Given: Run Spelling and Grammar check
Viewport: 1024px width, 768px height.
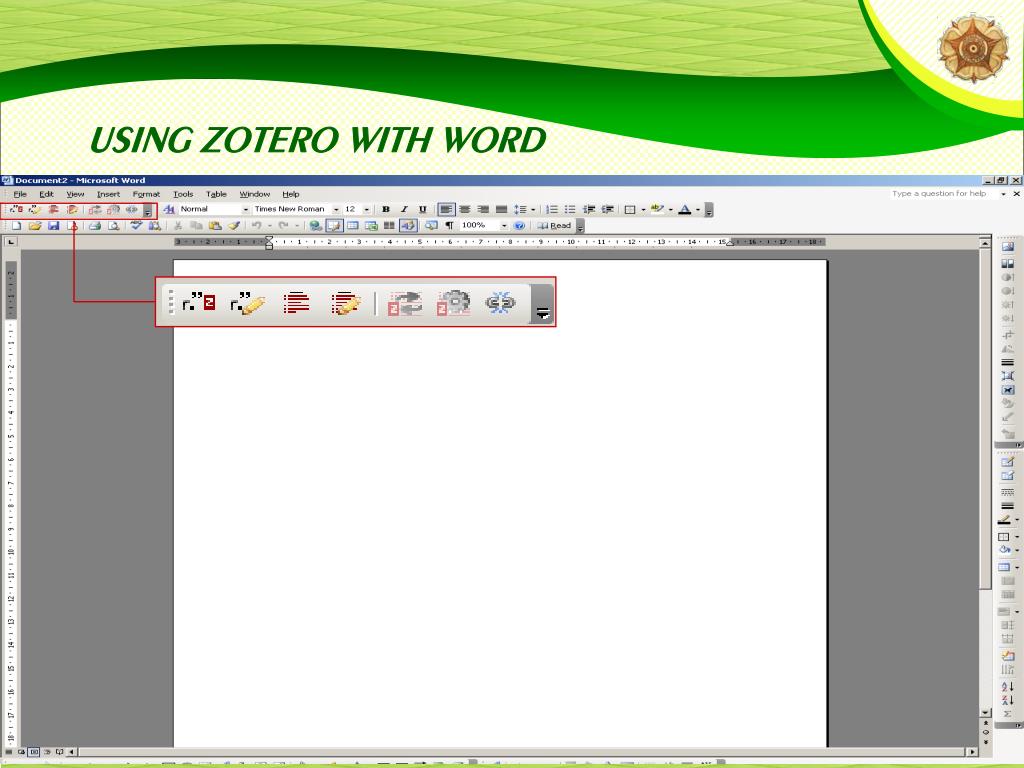Looking at the screenshot, I should (x=136, y=225).
